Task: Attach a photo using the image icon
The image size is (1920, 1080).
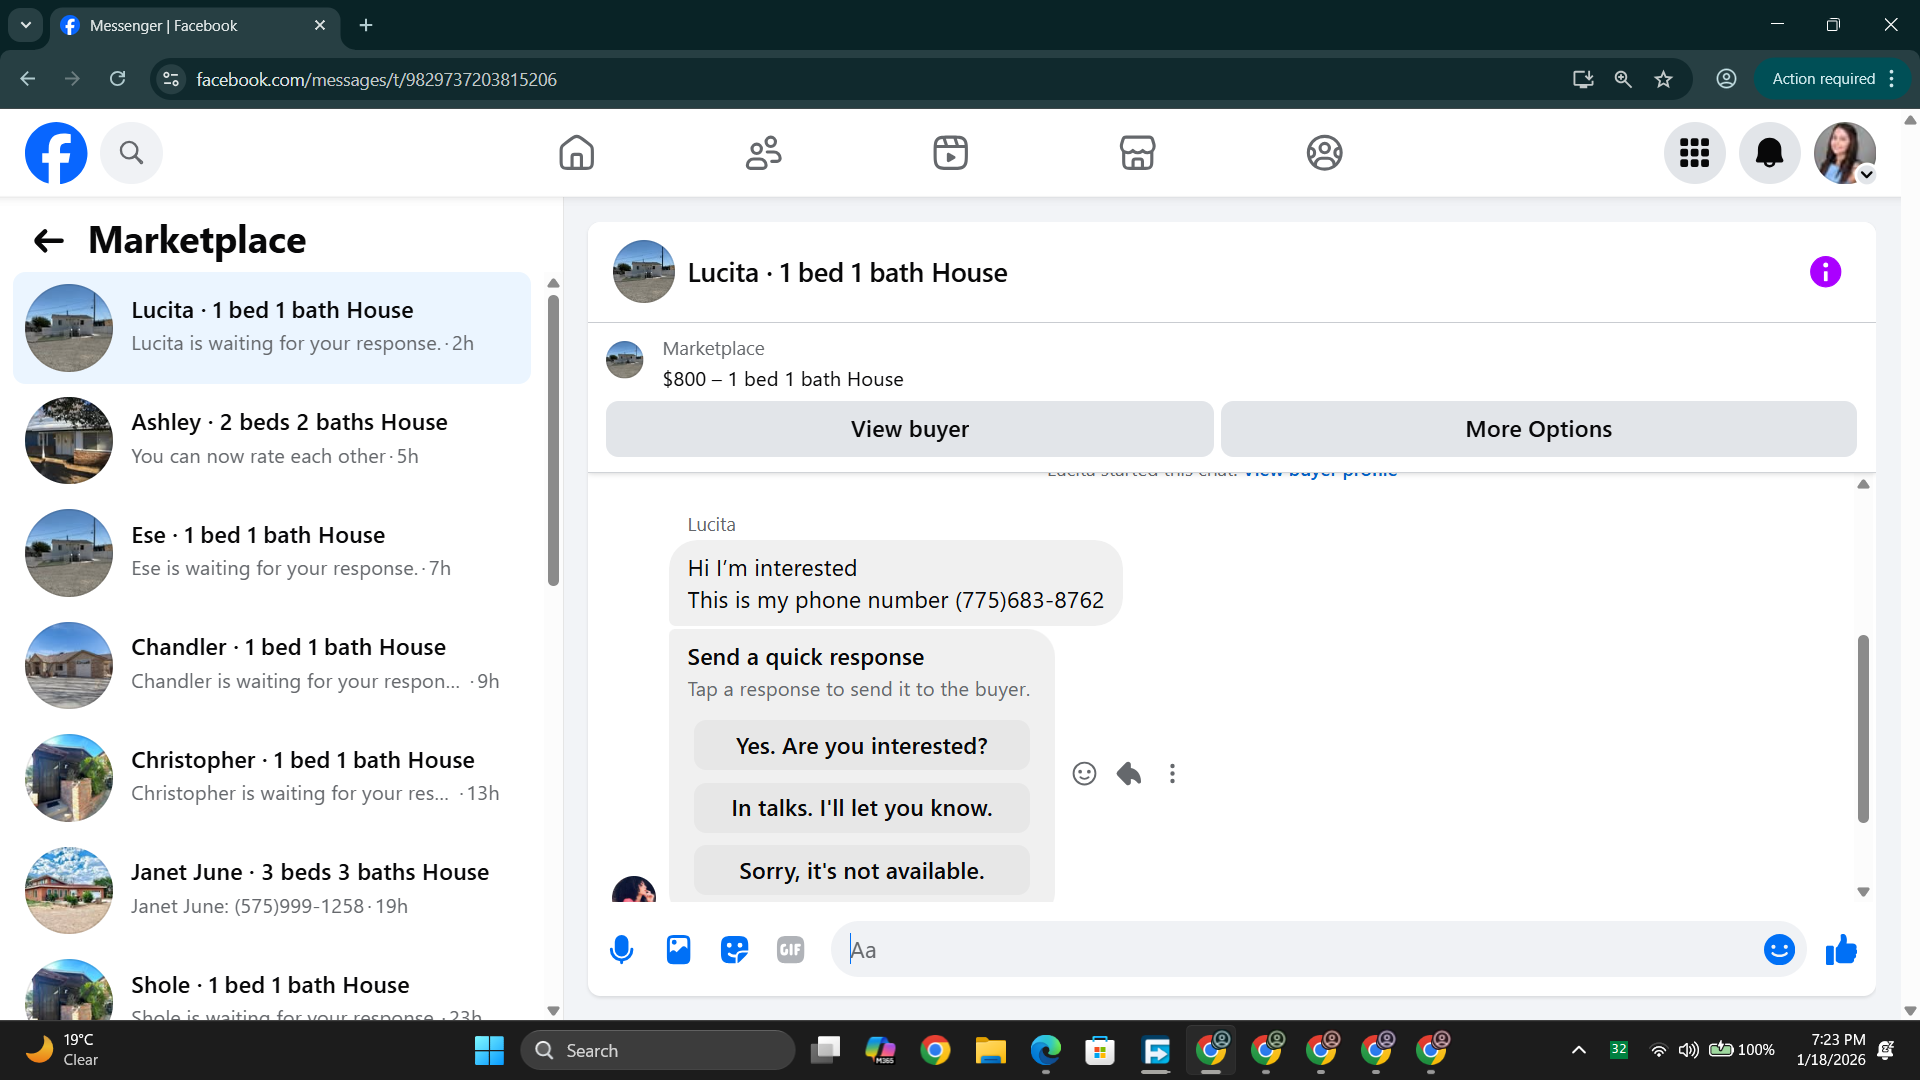Action: 678,950
